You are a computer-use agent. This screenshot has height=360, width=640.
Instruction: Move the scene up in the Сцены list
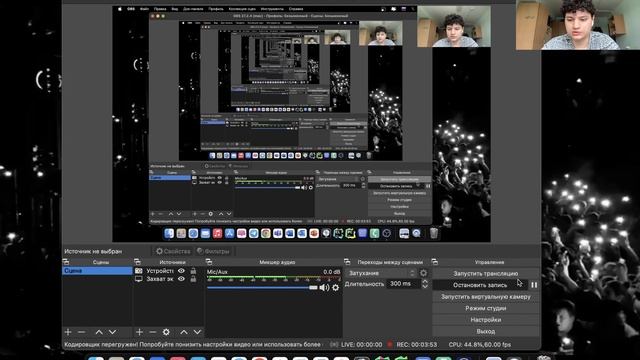(99, 332)
